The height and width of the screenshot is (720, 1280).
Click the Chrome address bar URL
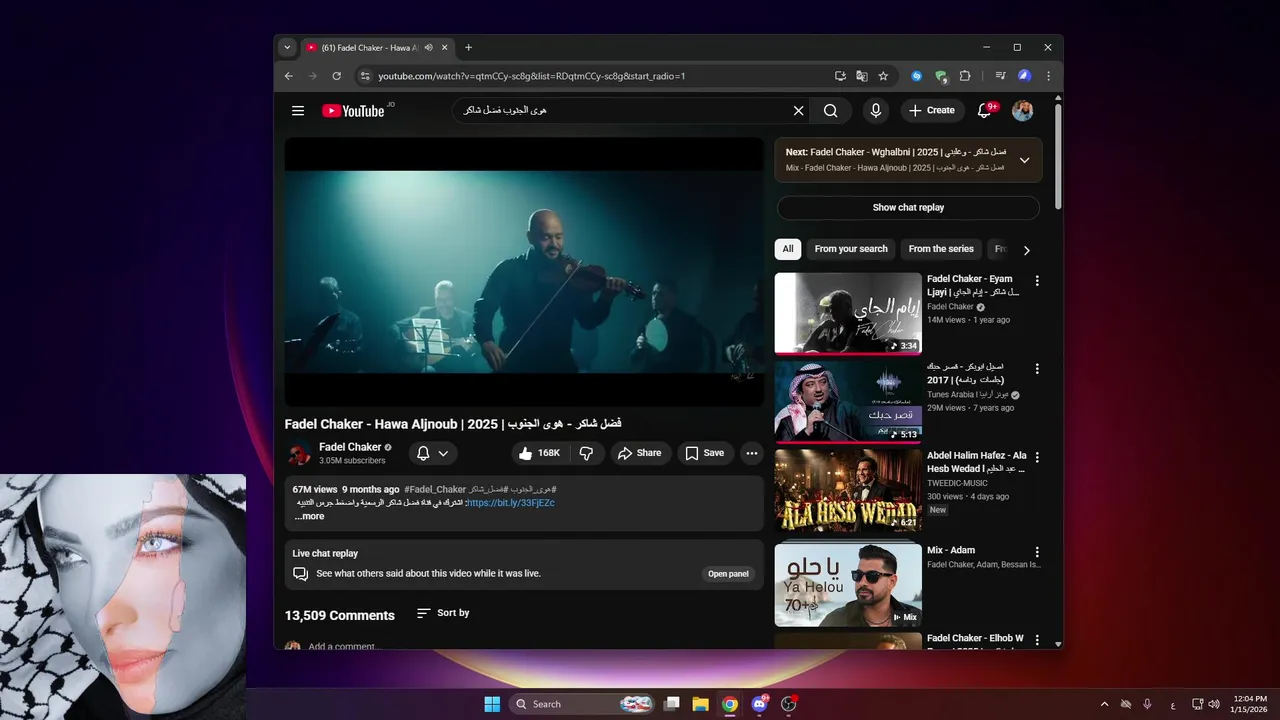531,76
